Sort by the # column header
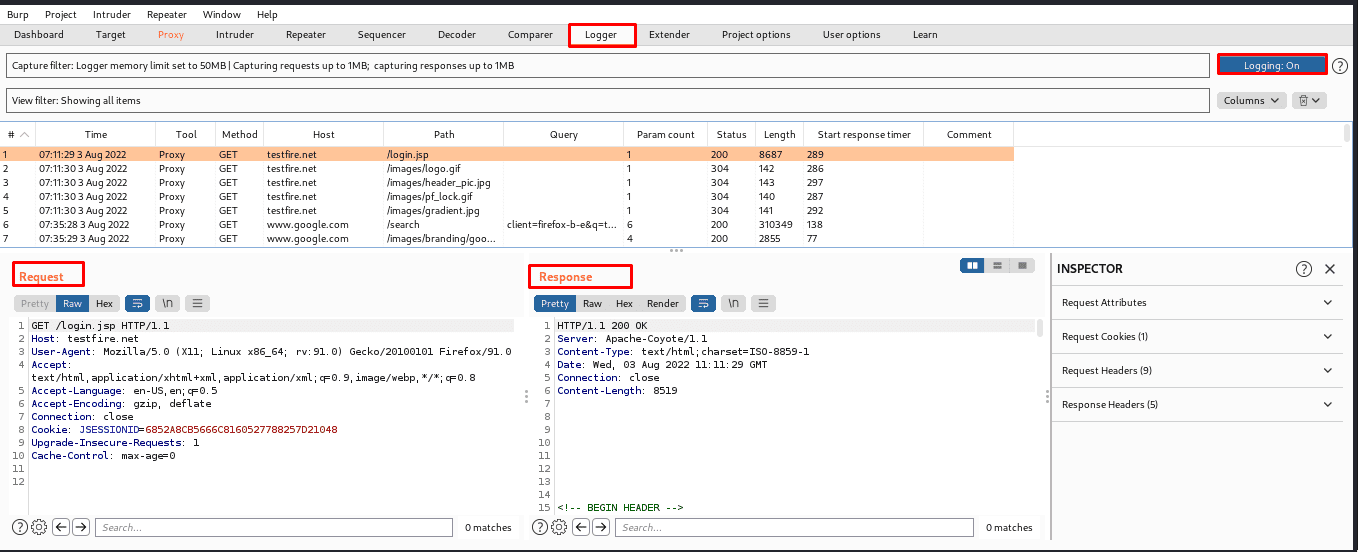This screenshot has width=1358, height=552. tap(18, 135)
